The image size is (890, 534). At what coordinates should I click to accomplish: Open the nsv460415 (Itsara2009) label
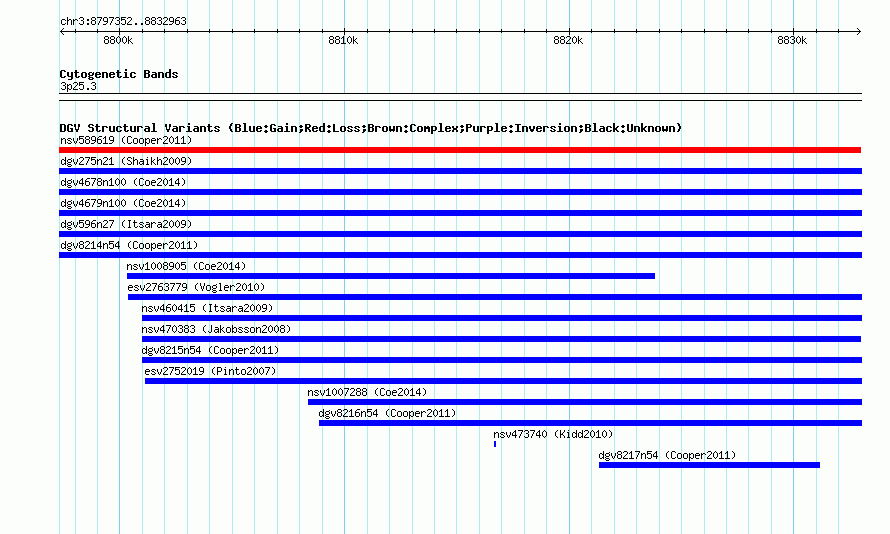207,308
